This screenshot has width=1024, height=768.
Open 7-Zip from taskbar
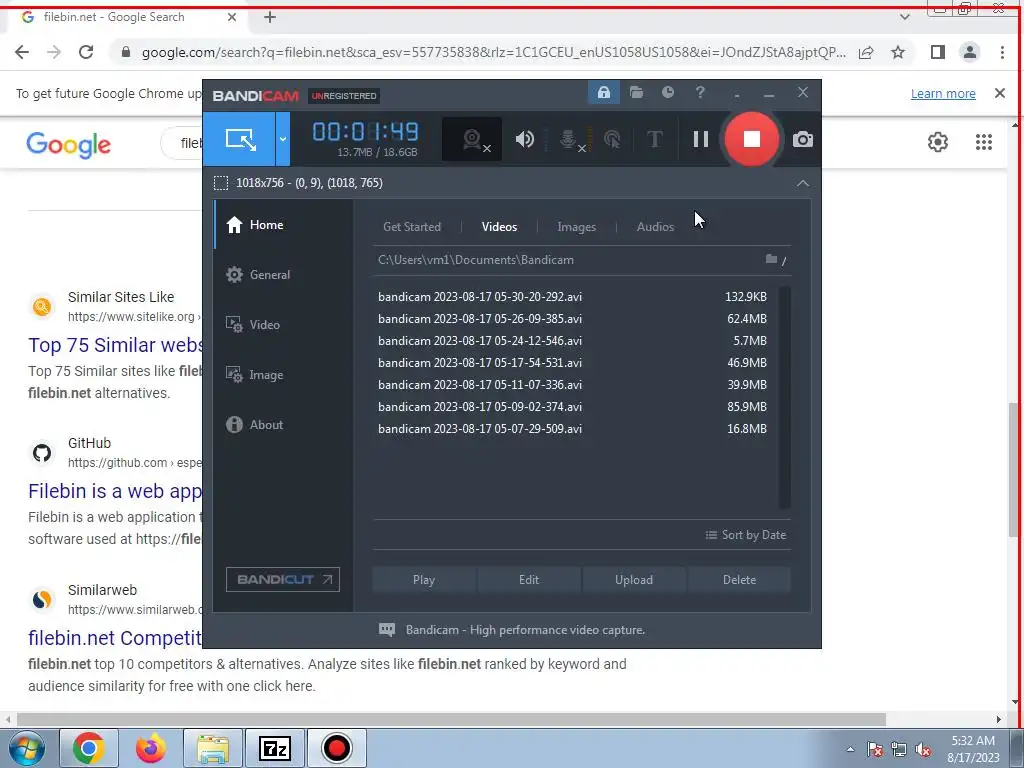(274, 748)
